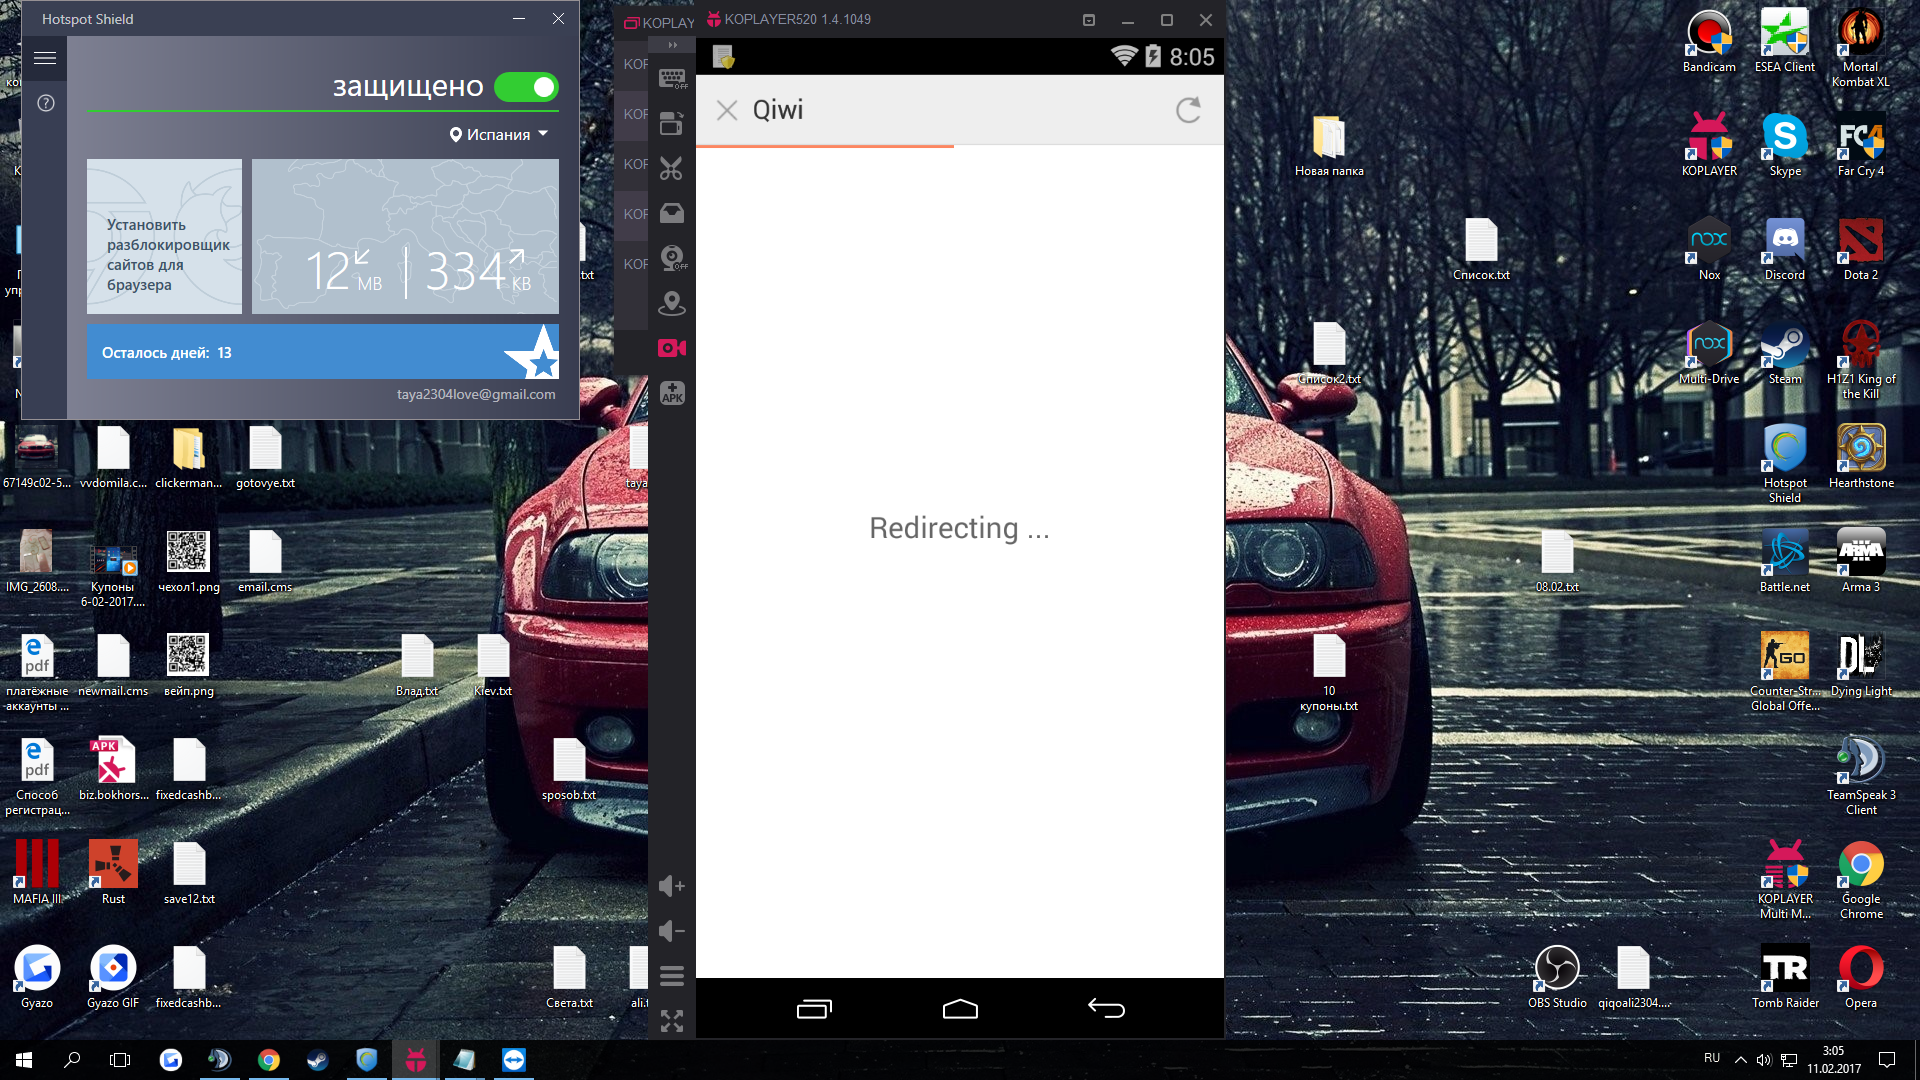1920x1080 pixels.
Task: Open the Hotspot Shield help question icon
Action: pos(46,103)
